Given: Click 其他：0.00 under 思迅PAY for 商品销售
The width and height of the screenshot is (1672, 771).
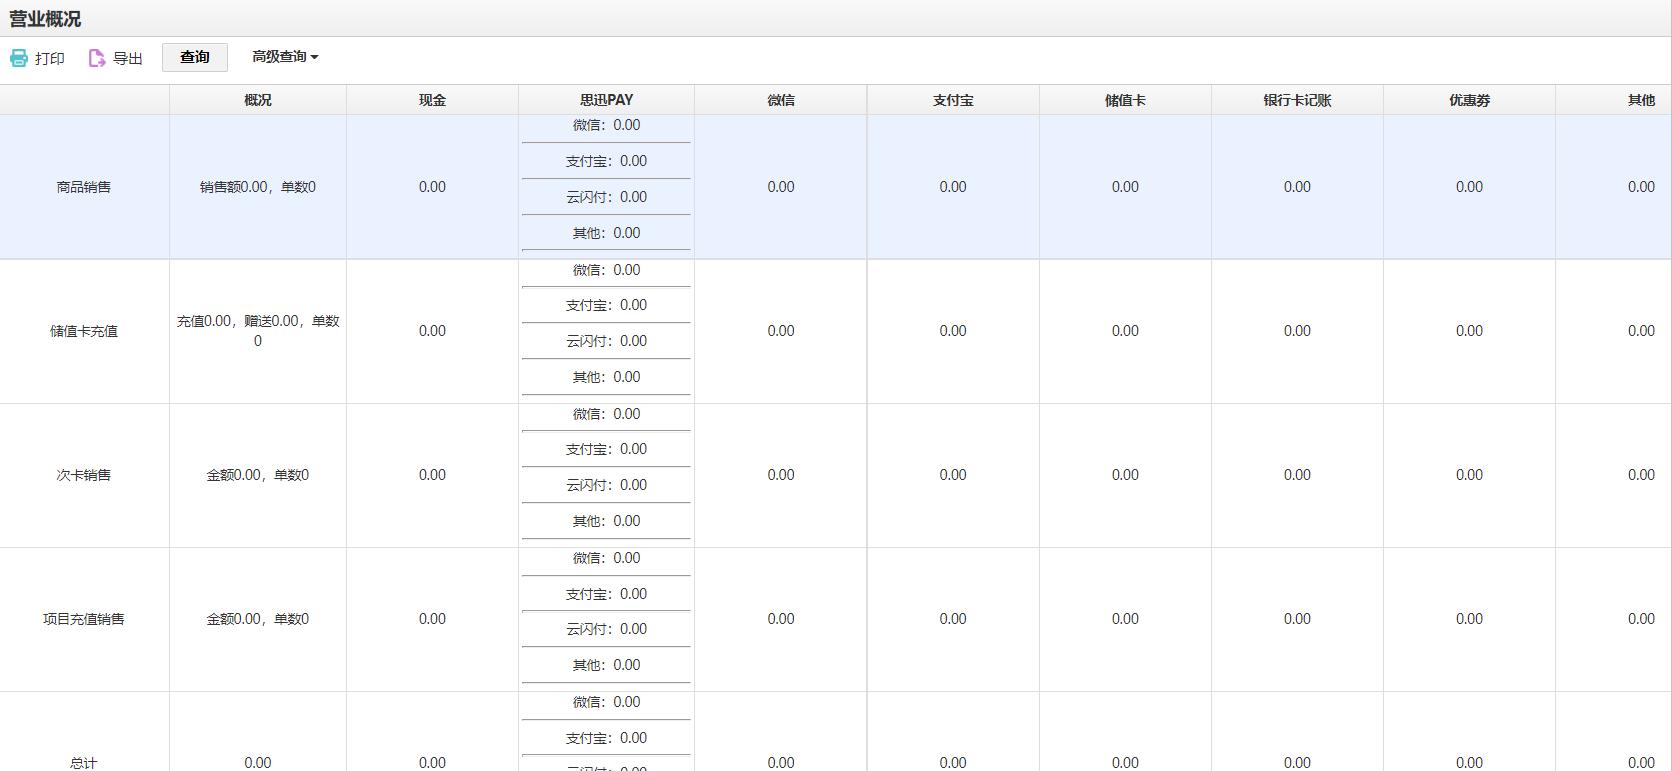Looking at the screenshot, I should click(606, 233).
